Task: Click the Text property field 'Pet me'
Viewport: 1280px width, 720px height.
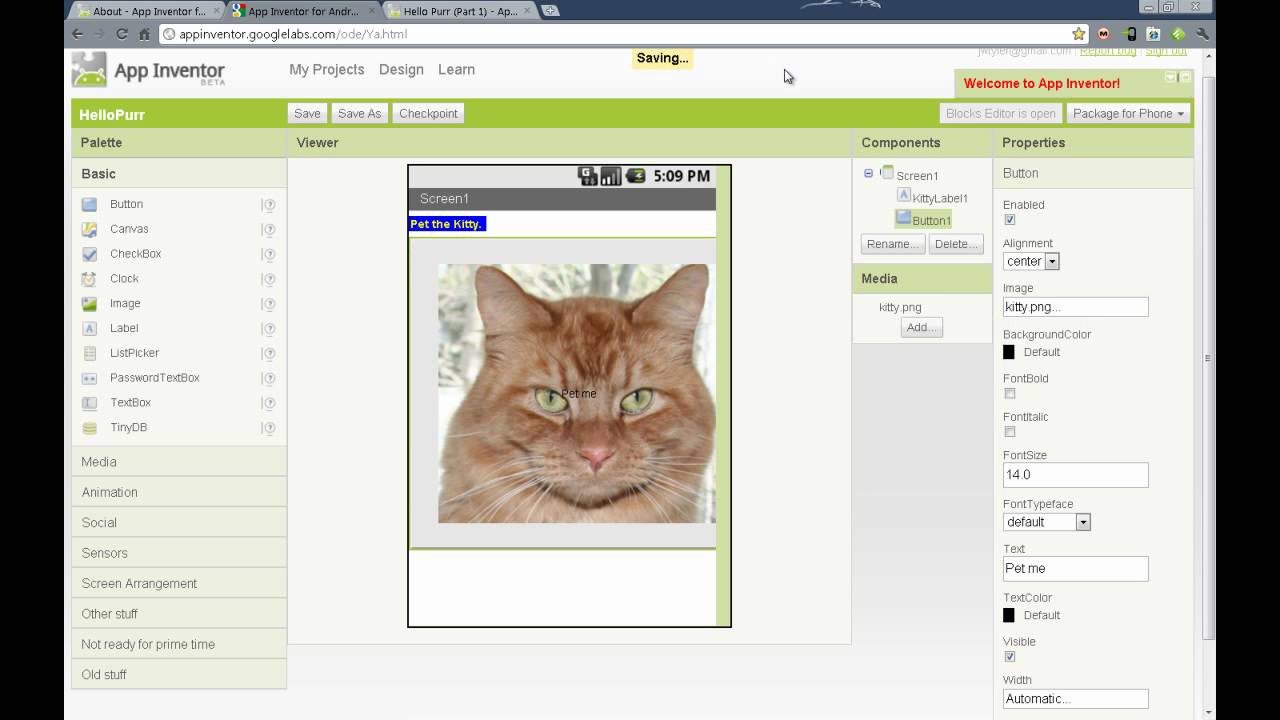Action: (x=1076, y=568)
